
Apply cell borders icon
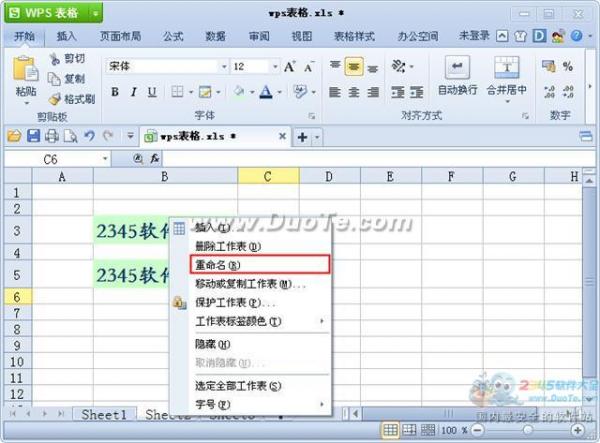click(177, 92)
